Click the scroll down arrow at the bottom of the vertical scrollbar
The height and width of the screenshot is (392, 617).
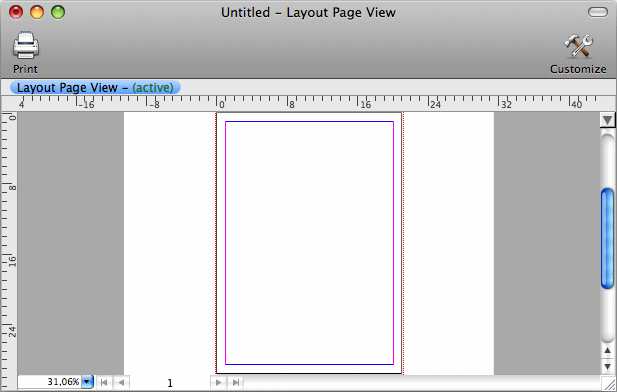(608, 366)
